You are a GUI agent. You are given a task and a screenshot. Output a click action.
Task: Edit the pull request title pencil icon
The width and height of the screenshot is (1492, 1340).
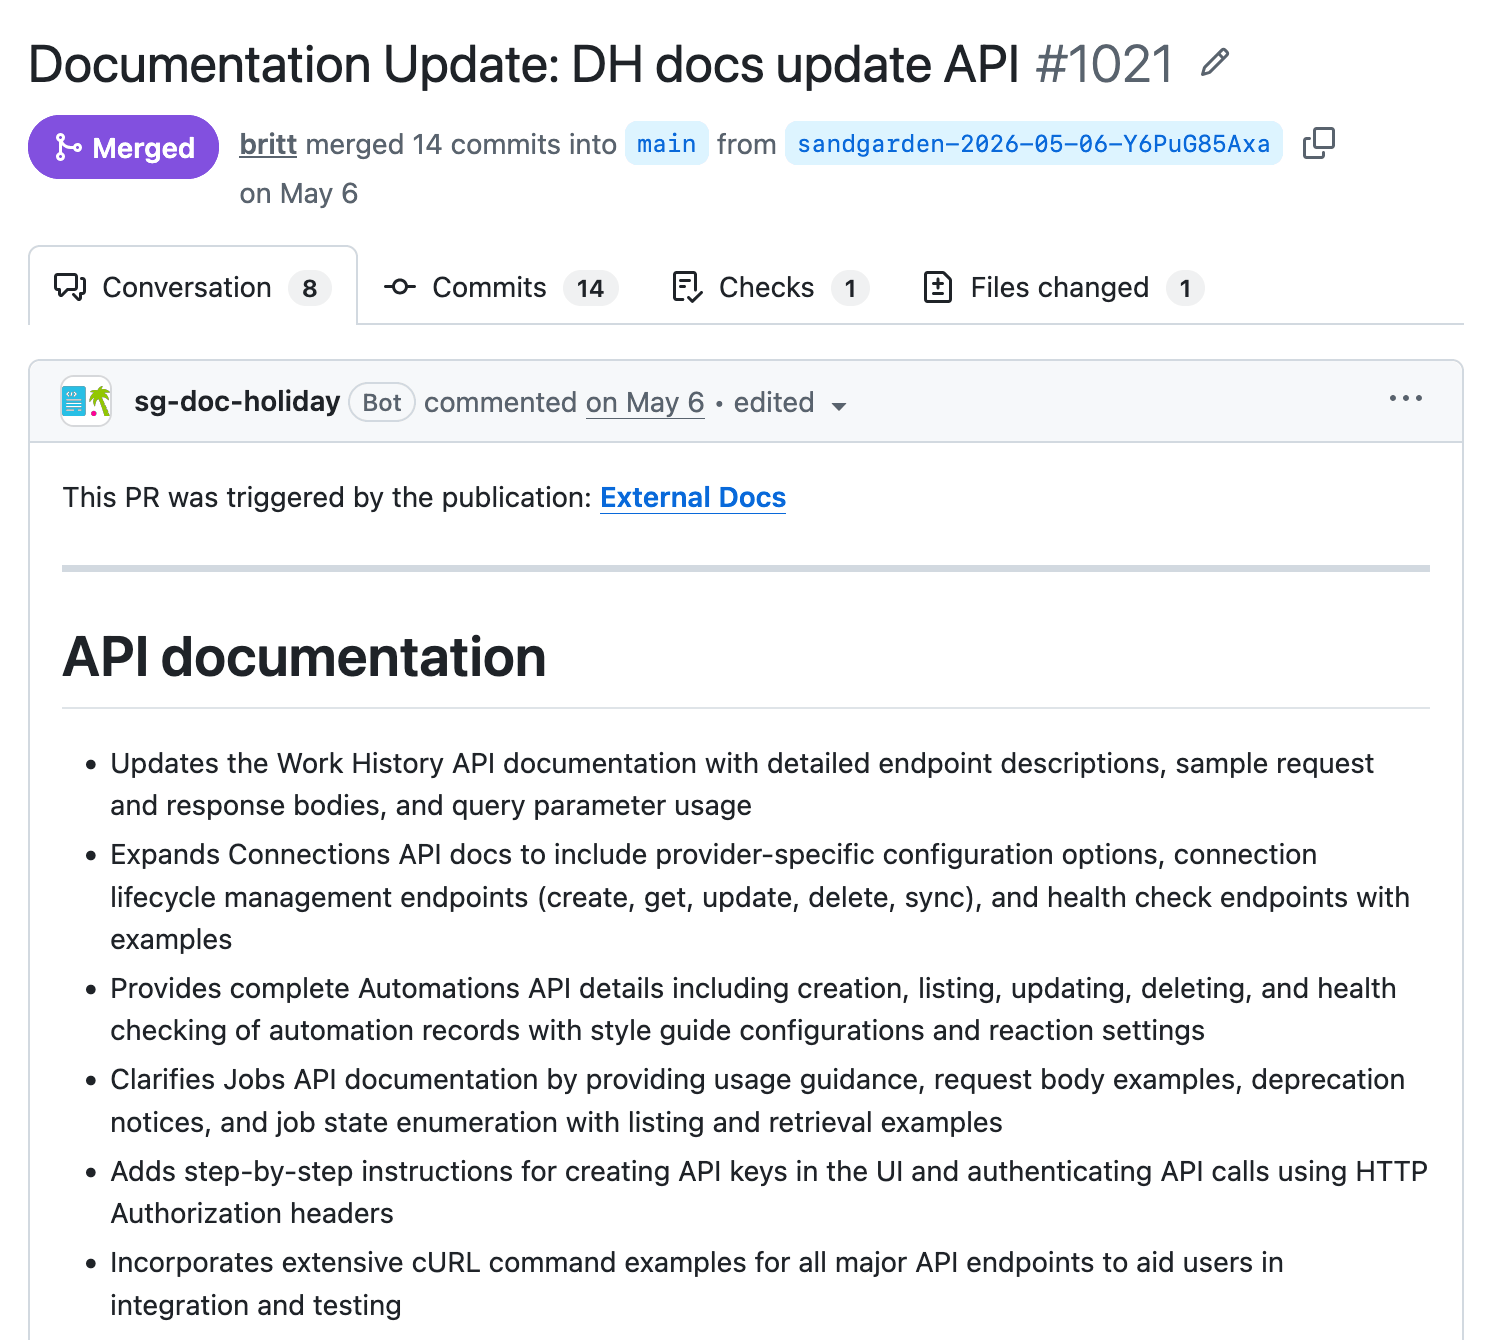point(1214,63)
